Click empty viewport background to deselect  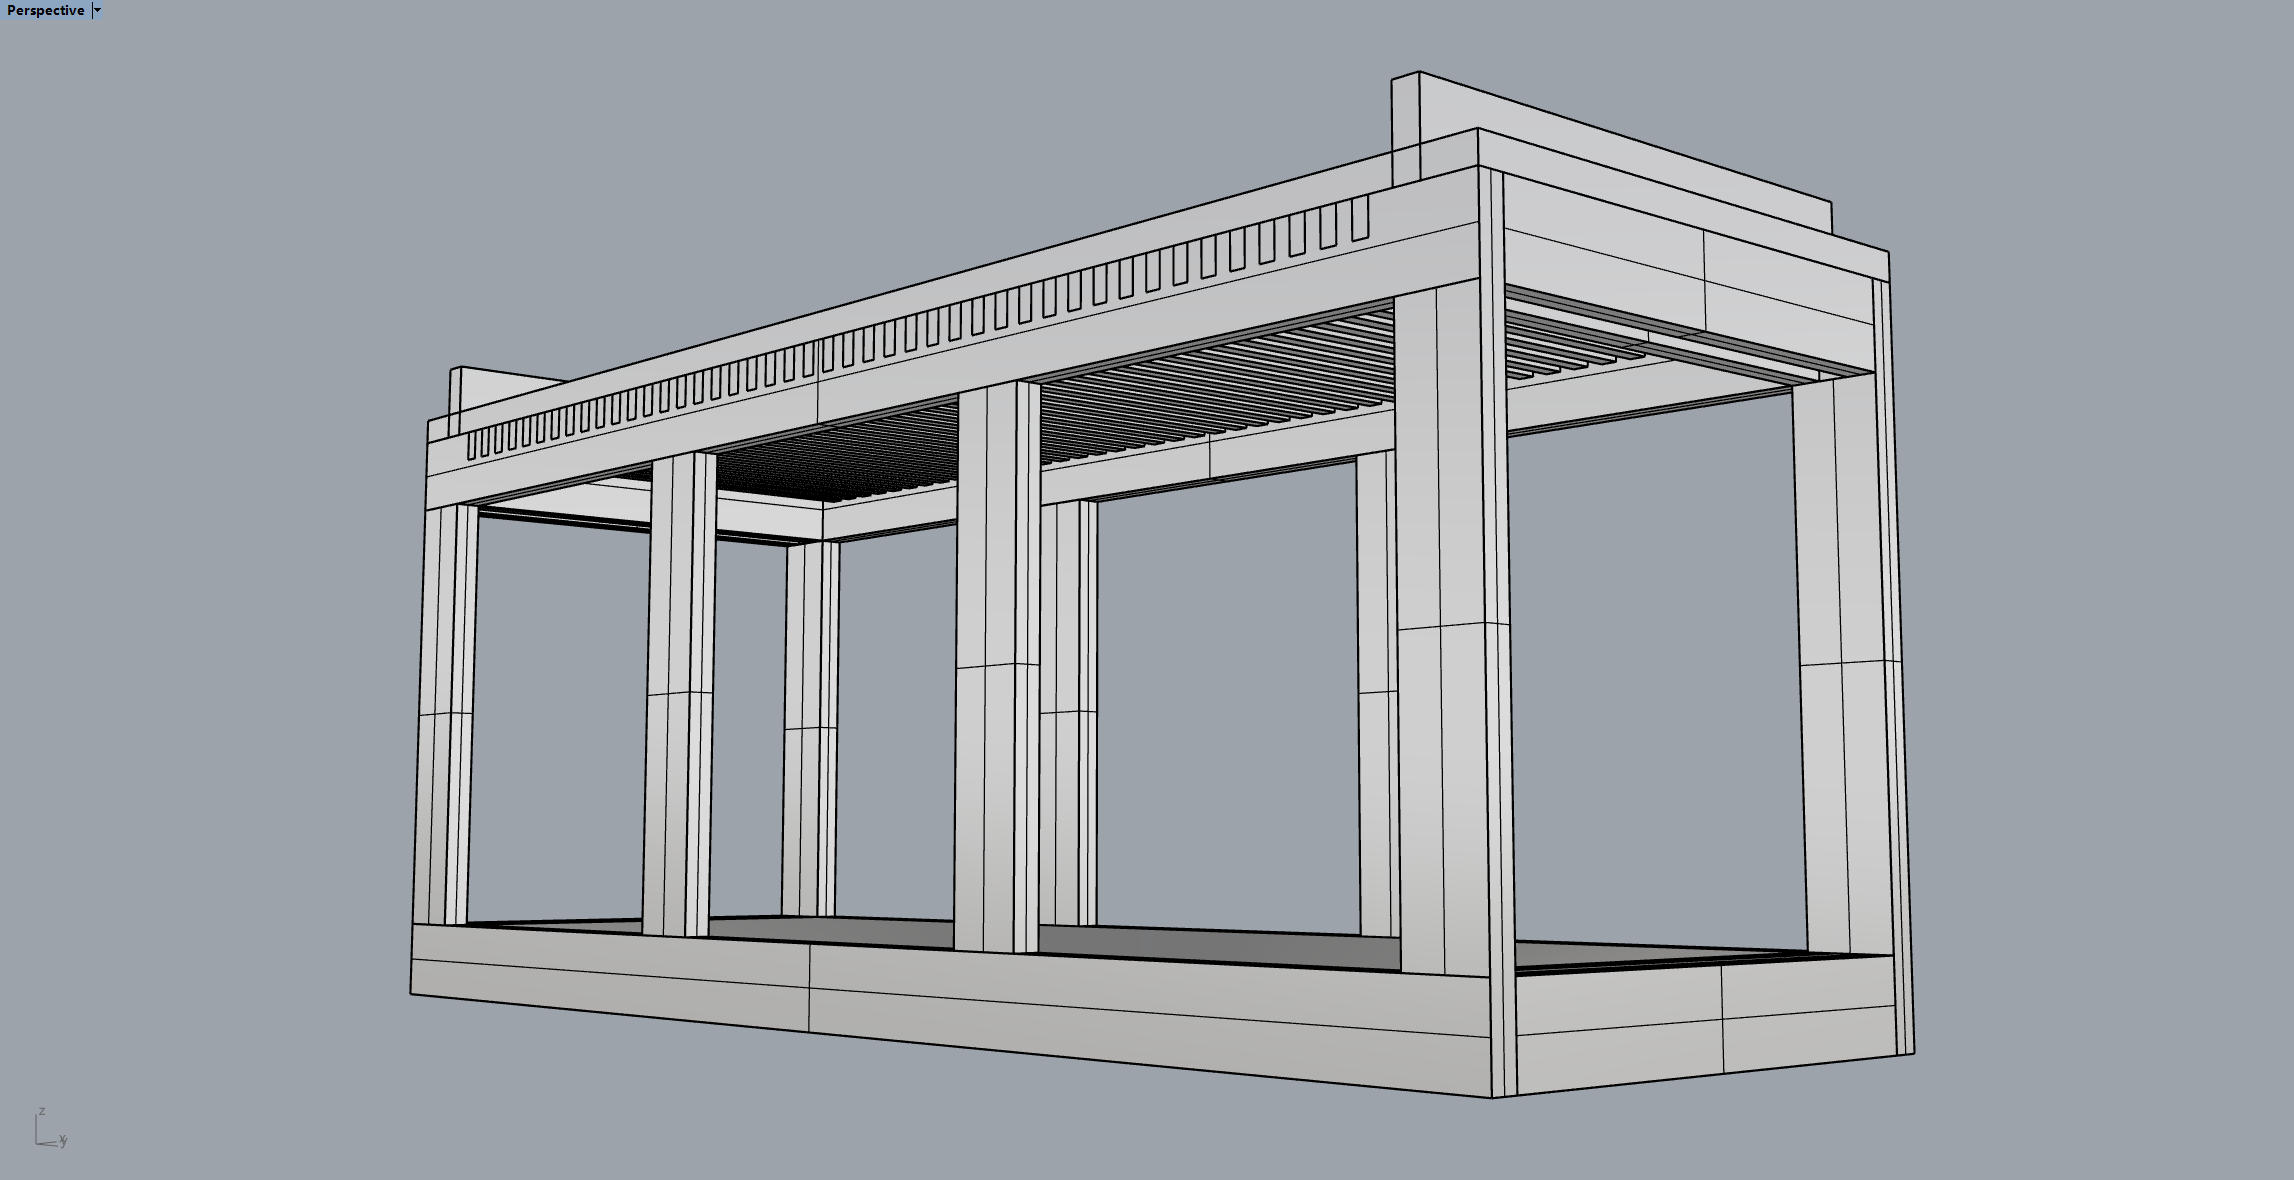200,600
